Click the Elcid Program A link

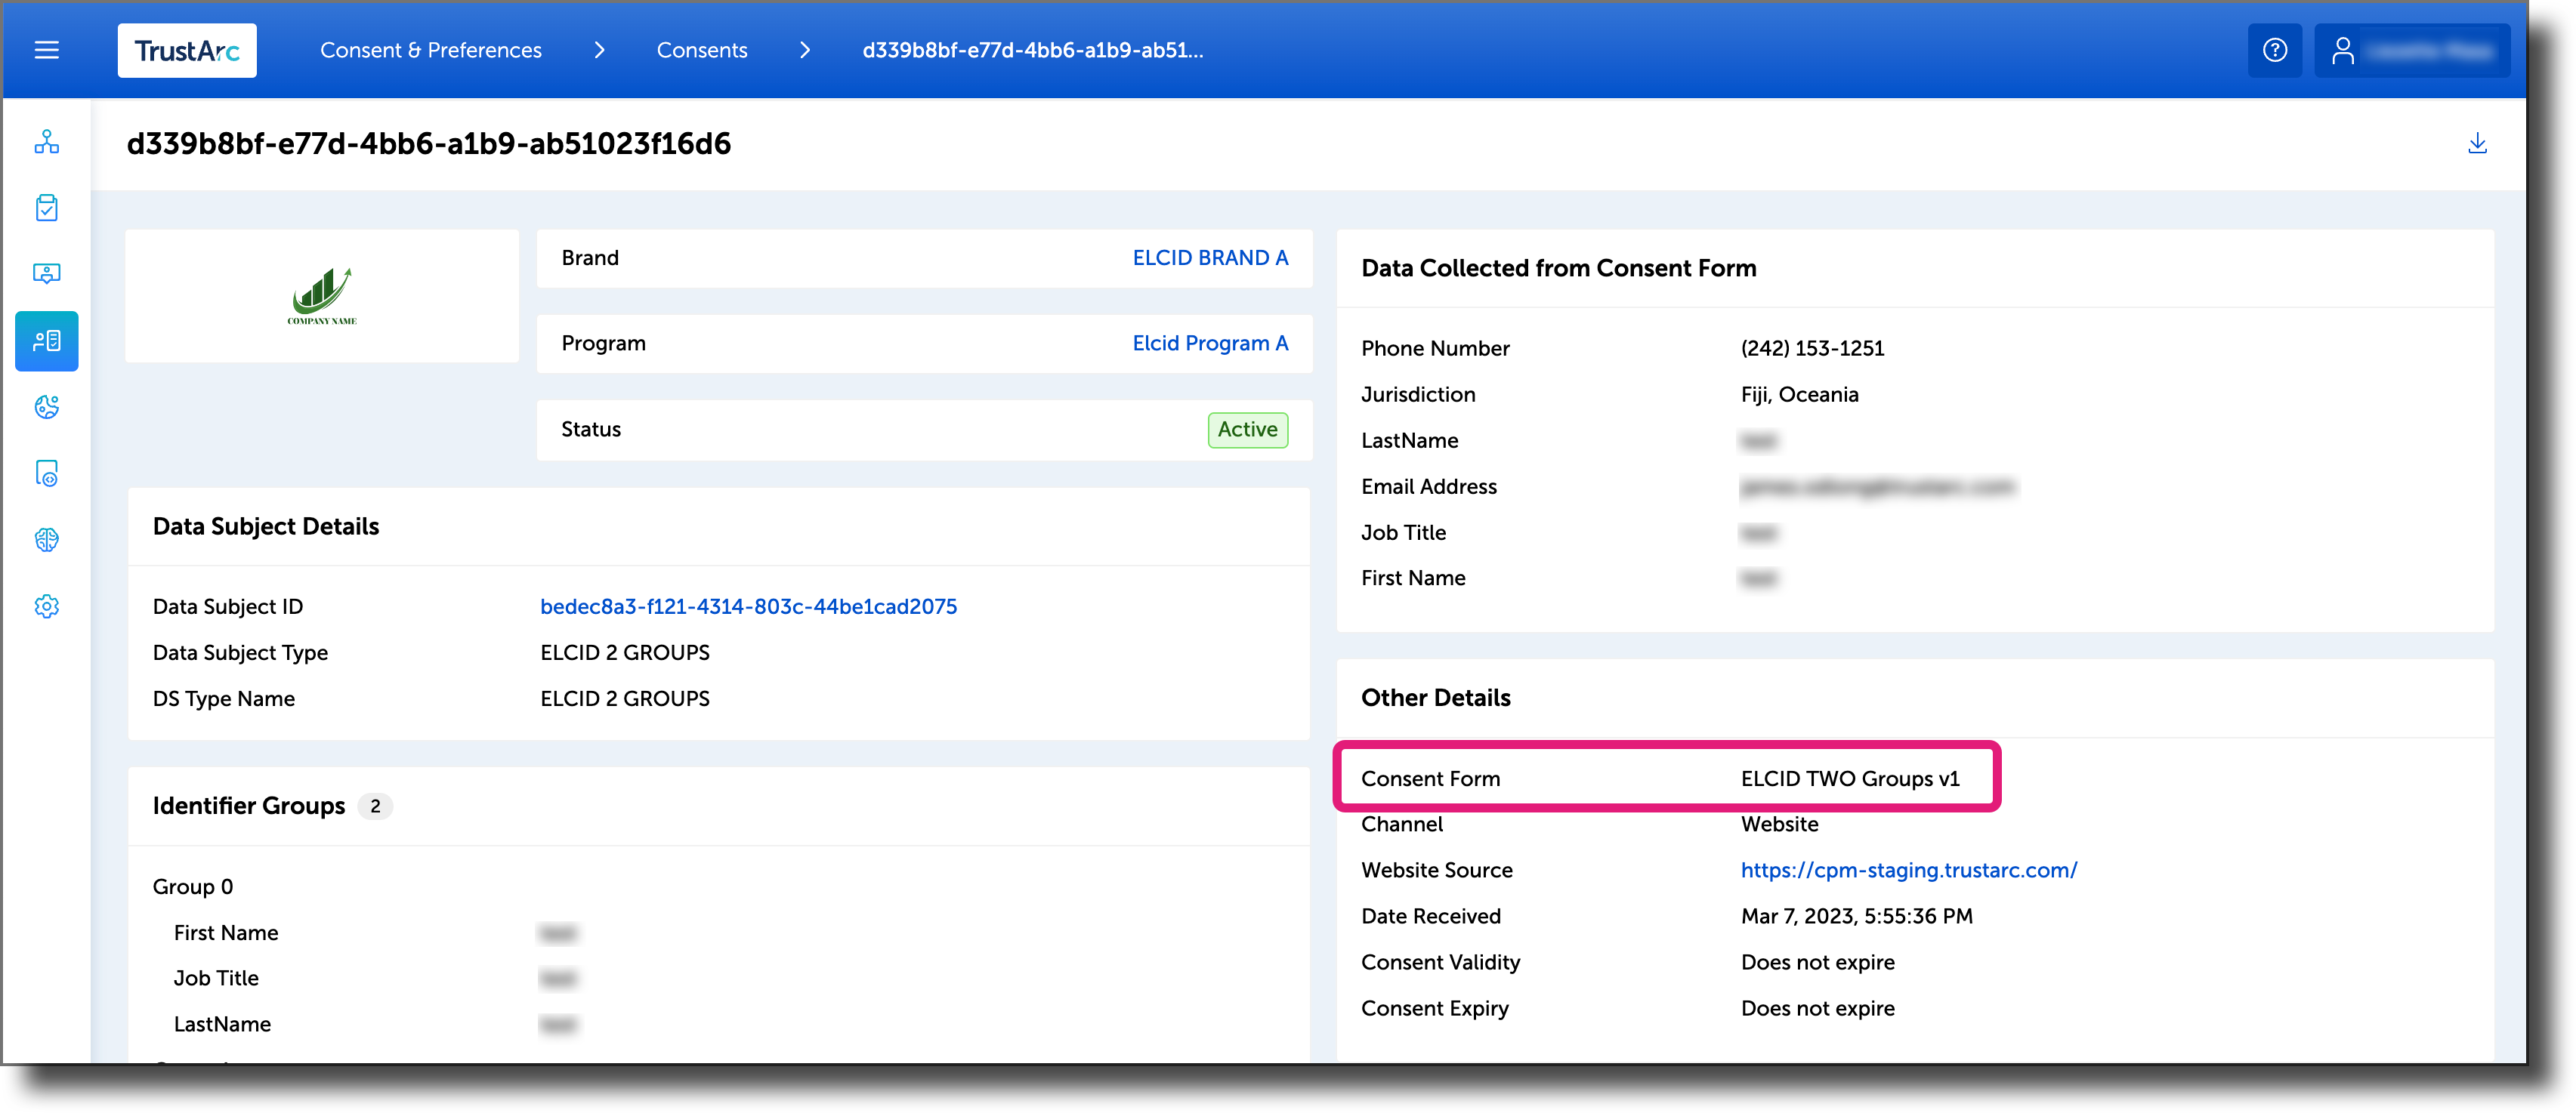[1209, 343]
